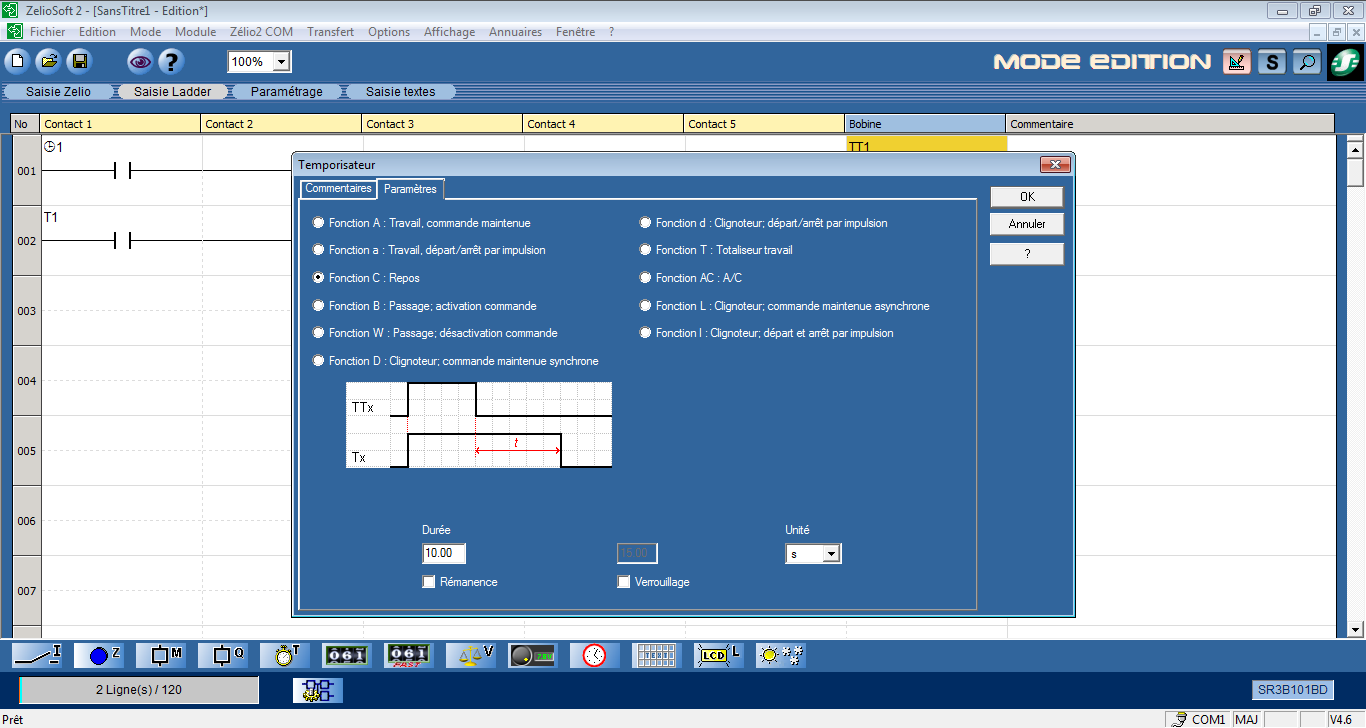Switch to Monitoring mode magnifier icon
This screenshot has height=728, width=1366.
(1306, 62)
